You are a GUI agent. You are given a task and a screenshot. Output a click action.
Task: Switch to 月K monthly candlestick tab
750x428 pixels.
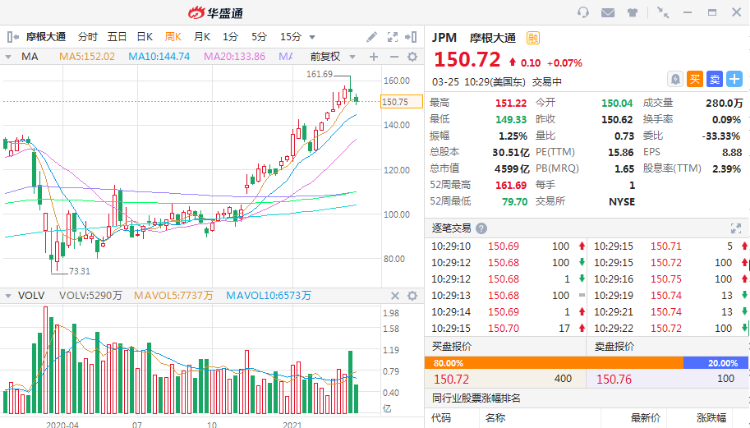[x=202, y=37]
